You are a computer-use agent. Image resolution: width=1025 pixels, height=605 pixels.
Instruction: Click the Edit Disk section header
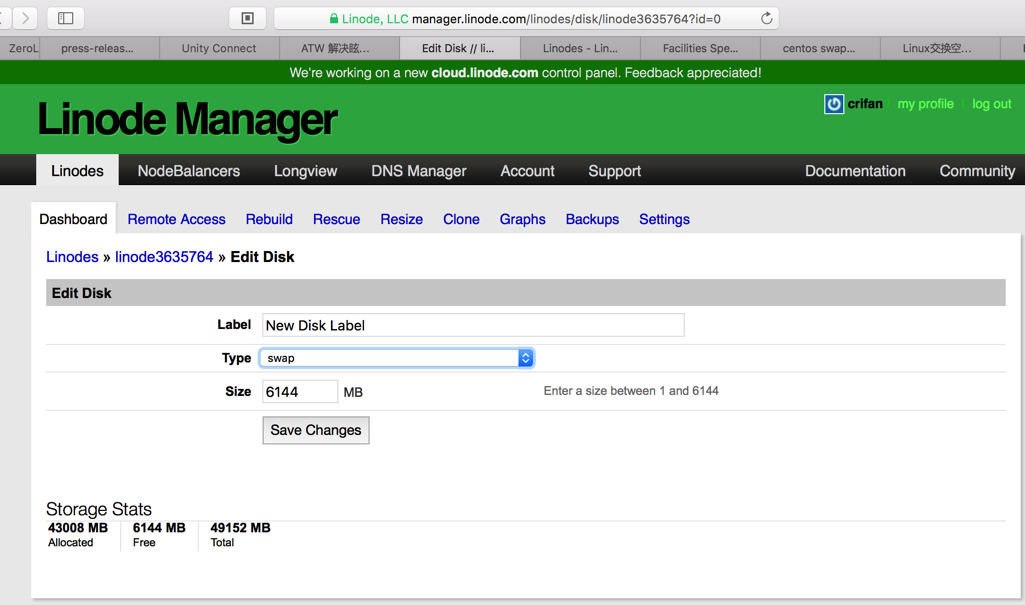click(526, 293)
